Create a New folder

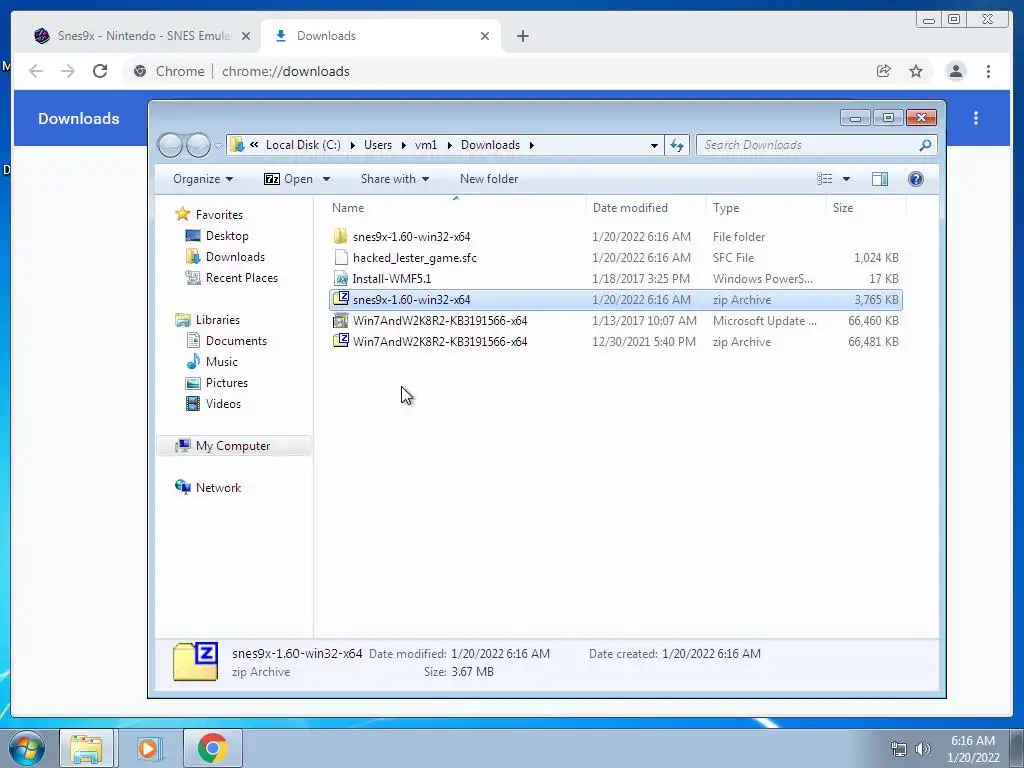(x=488, y=179)
